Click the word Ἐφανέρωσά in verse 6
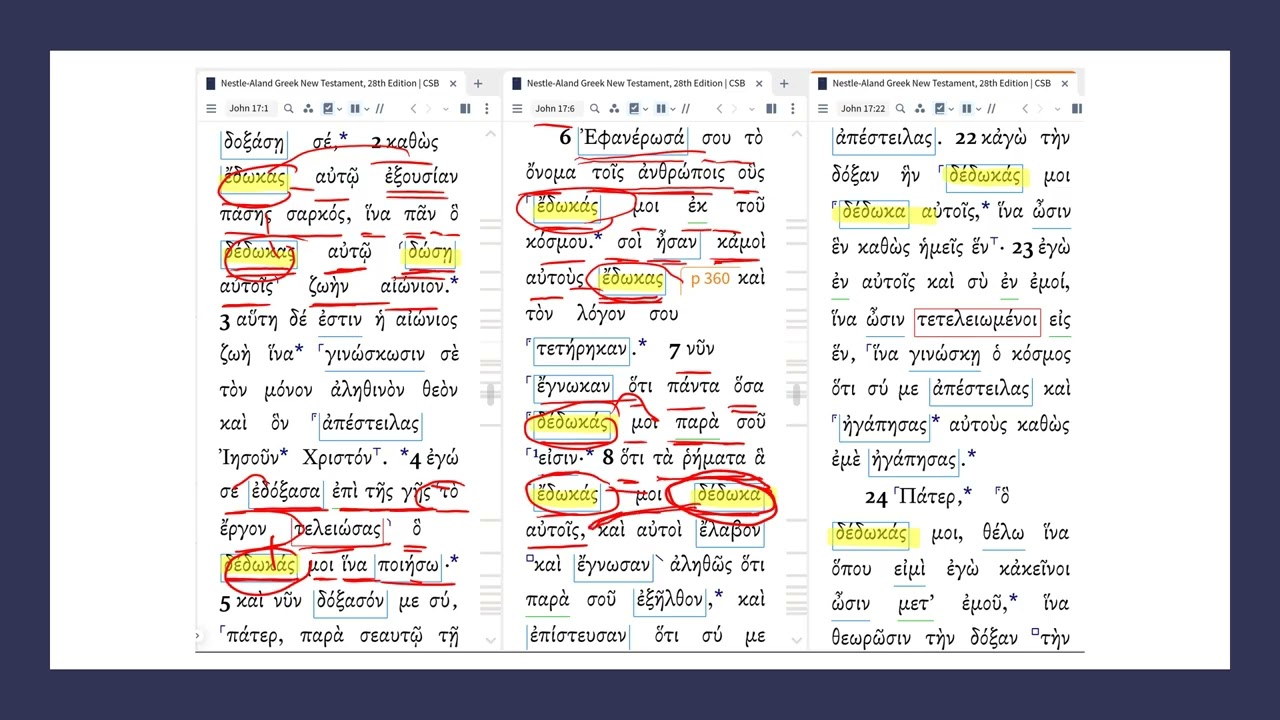This screenshot has width=1280, height=720. tap(631, 138)
